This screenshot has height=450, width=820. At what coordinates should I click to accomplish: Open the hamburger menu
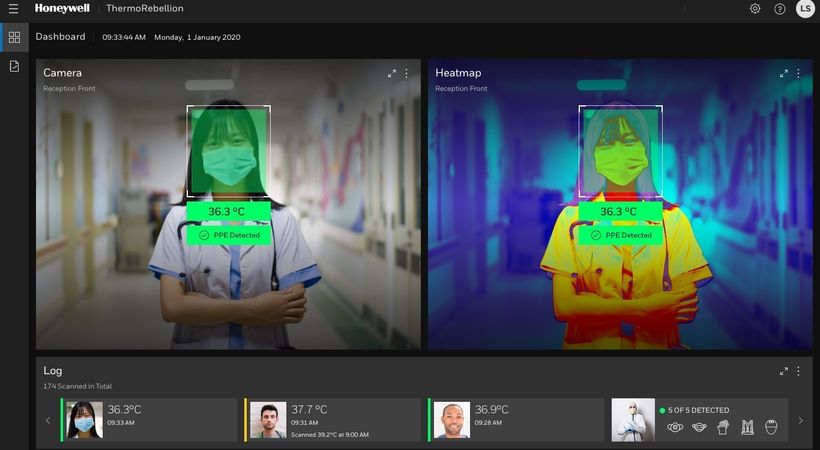tap(13, 9)
